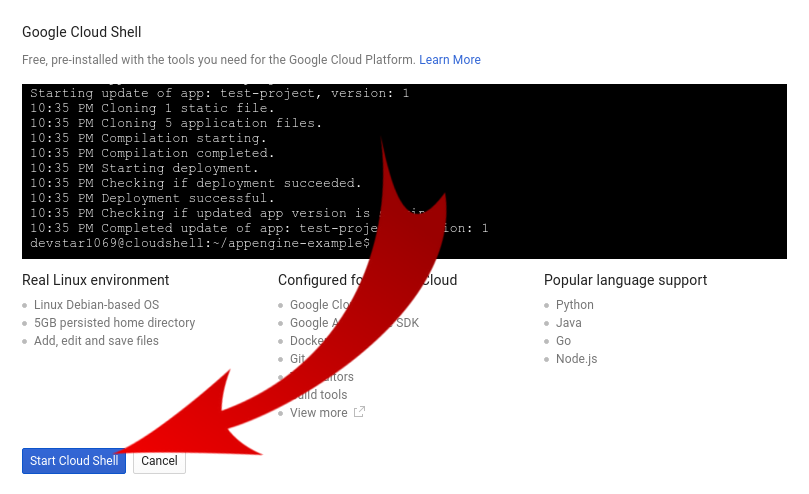Click the 'Starting update of app' terminal line
The image size is (809, 494).
click(219, 93)
